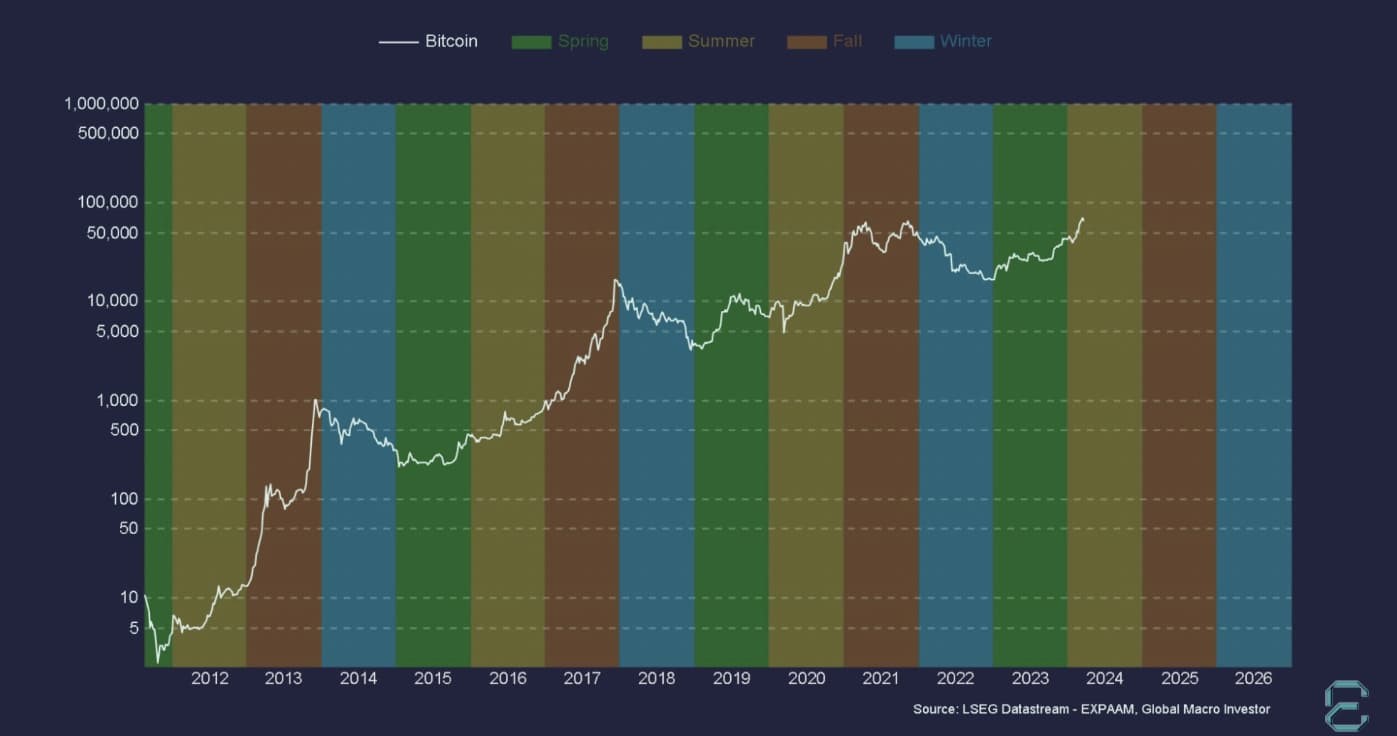
Task: Select the Bitcoin label in the legend
Action: point(452,41)
